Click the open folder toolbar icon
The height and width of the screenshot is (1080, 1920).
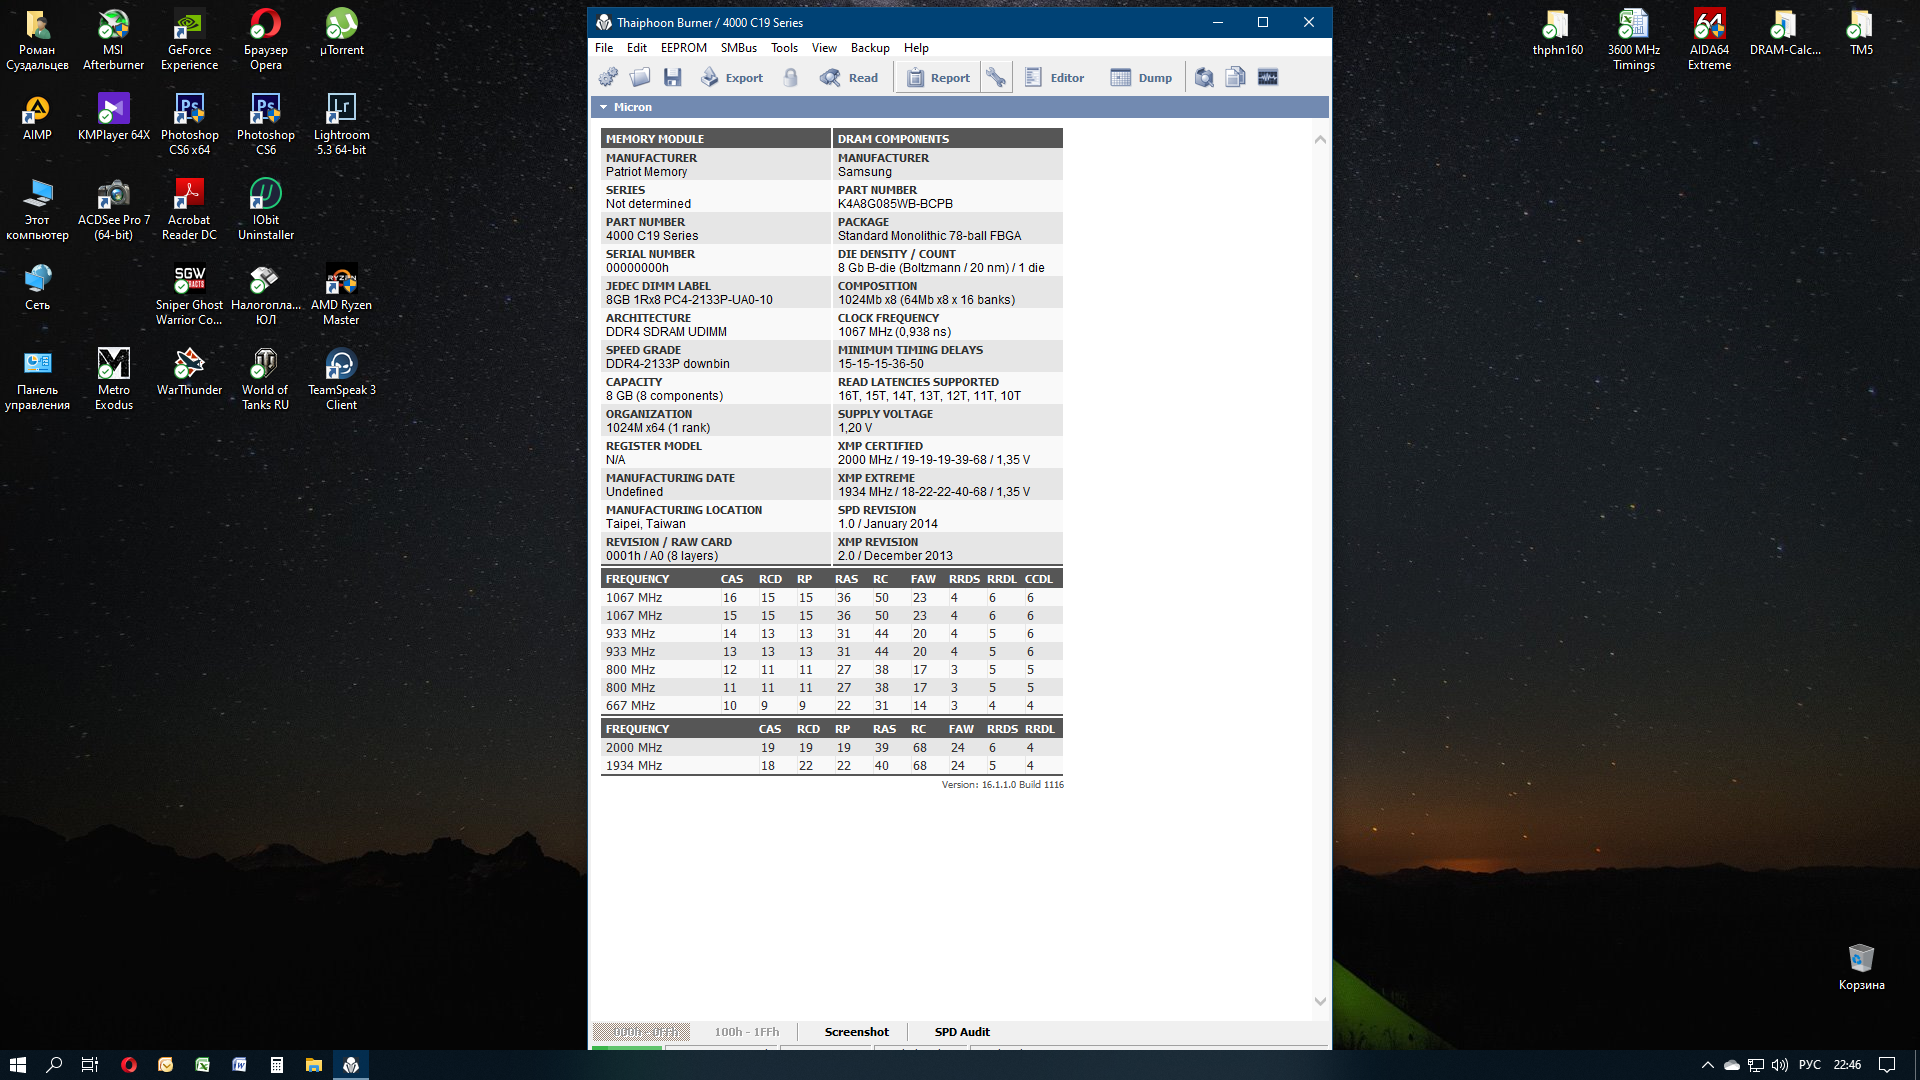pos(640,77)
